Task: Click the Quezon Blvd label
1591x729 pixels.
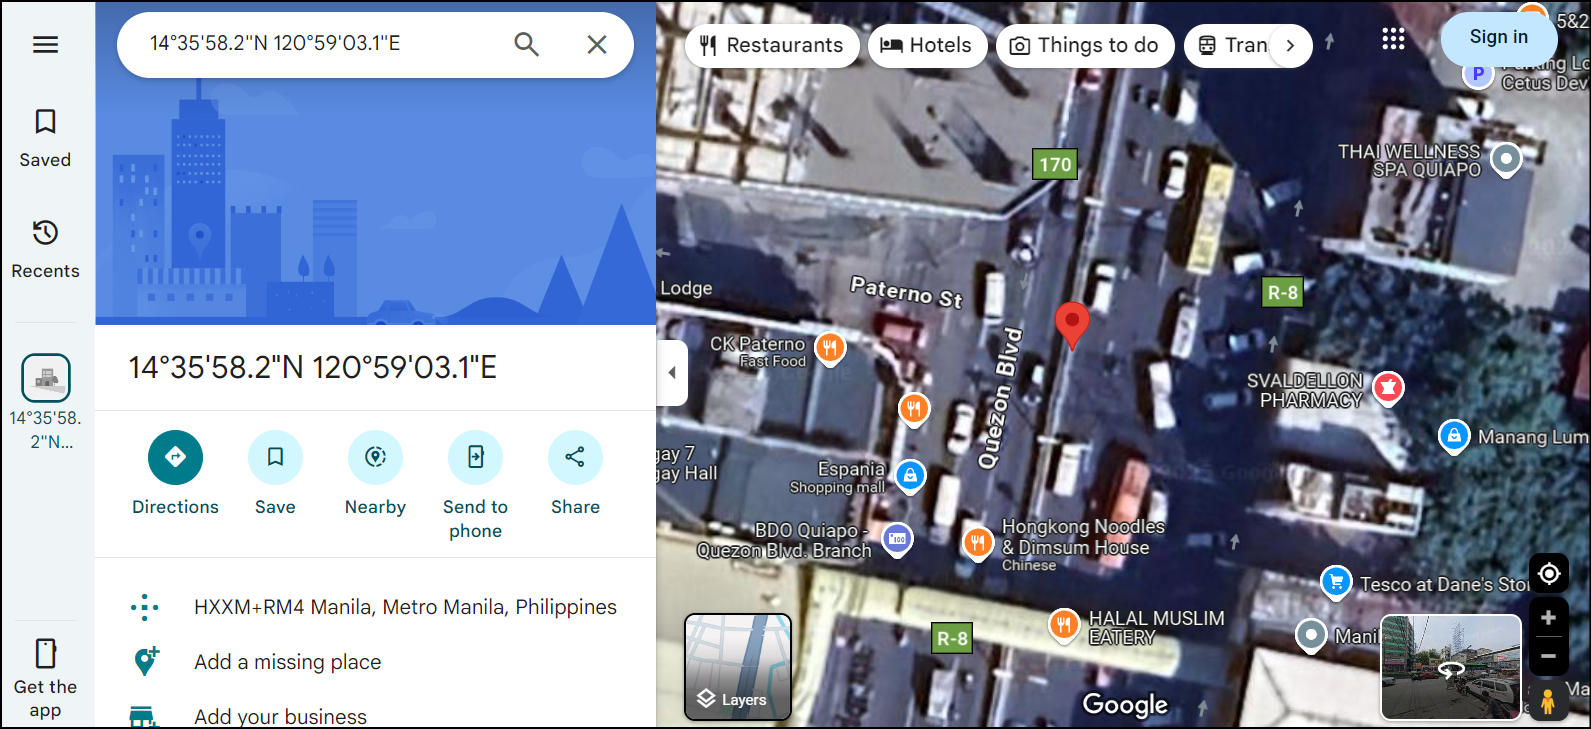Action: 1001,398
